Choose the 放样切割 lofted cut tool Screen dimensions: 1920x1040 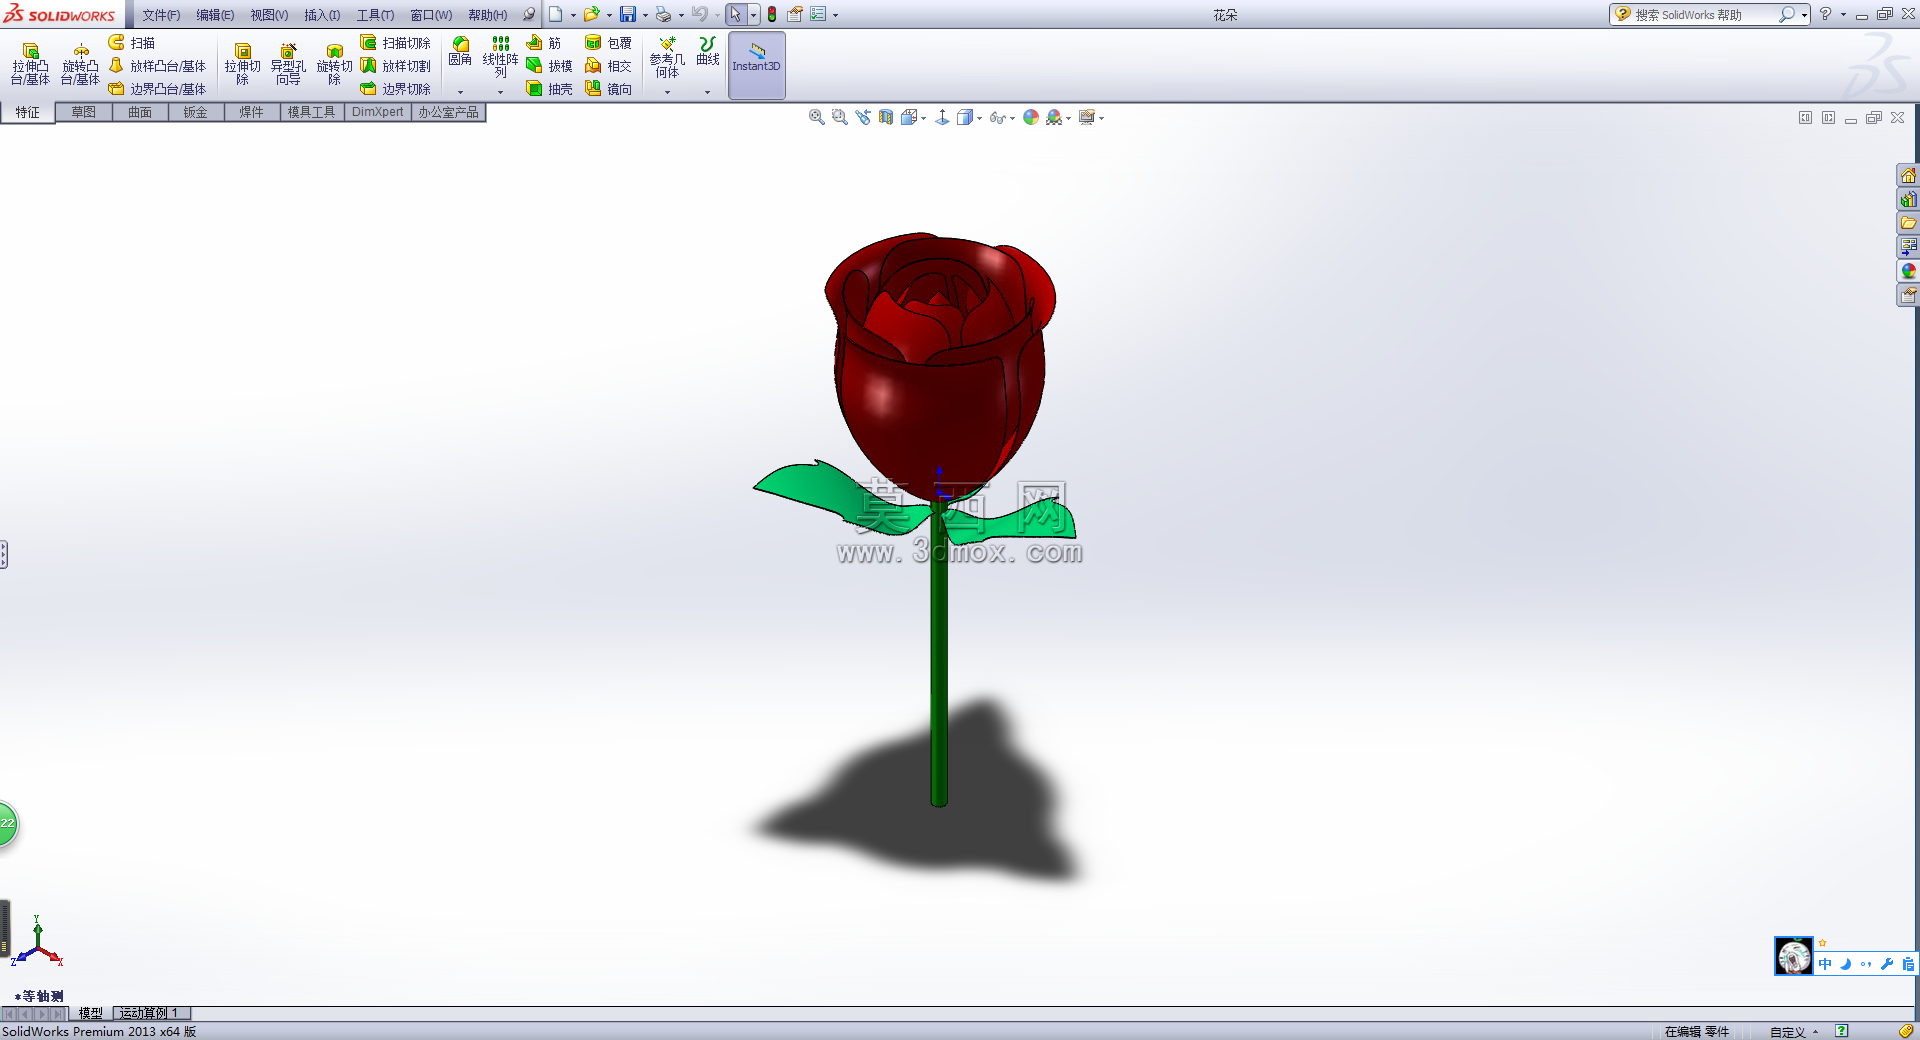pyautogui.click(x=396, y=66)
